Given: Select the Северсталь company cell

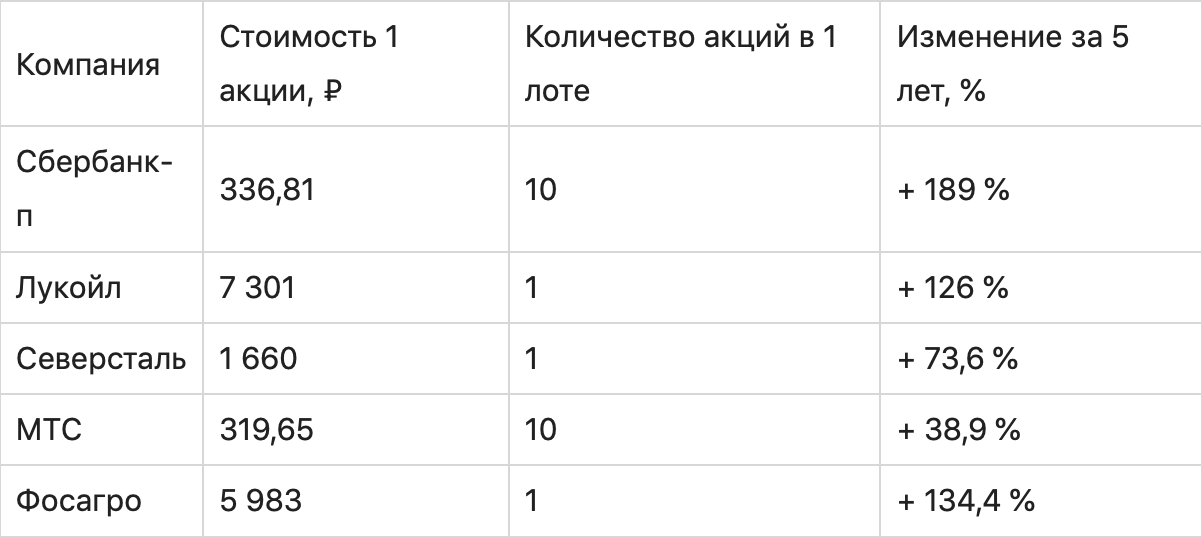Looking at the screenshot, I should tap(101, 359).
